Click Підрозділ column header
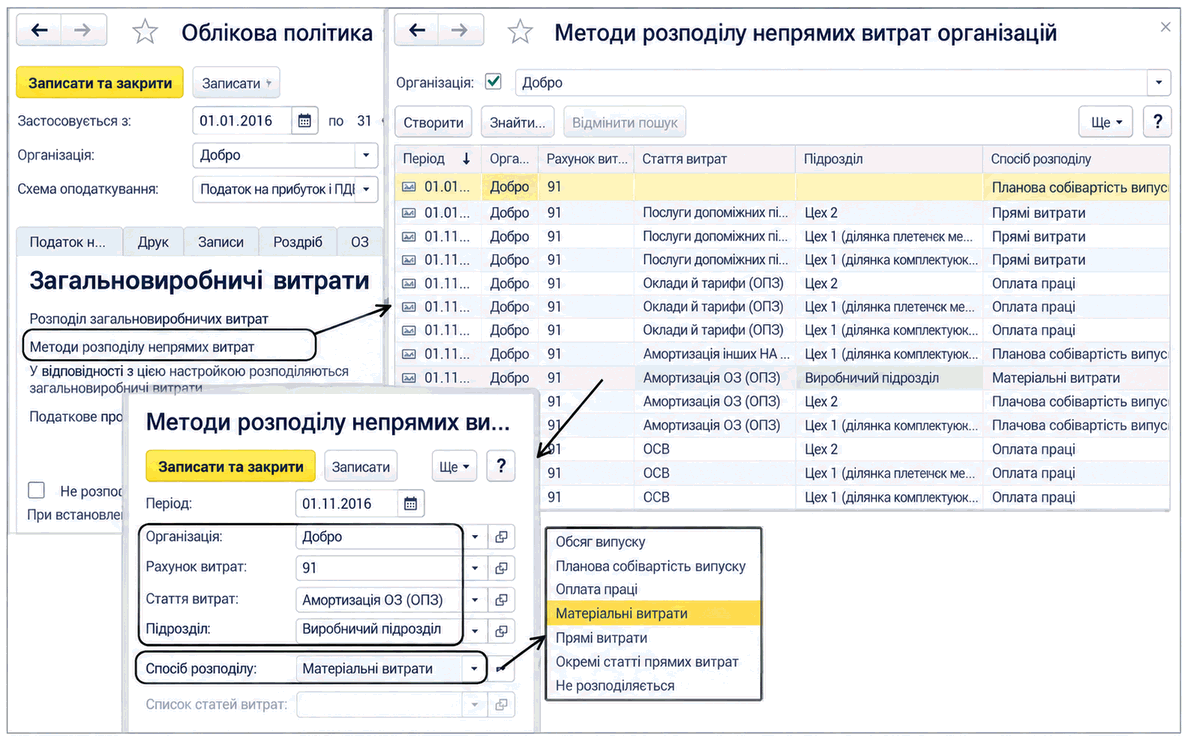 [889, 159]
